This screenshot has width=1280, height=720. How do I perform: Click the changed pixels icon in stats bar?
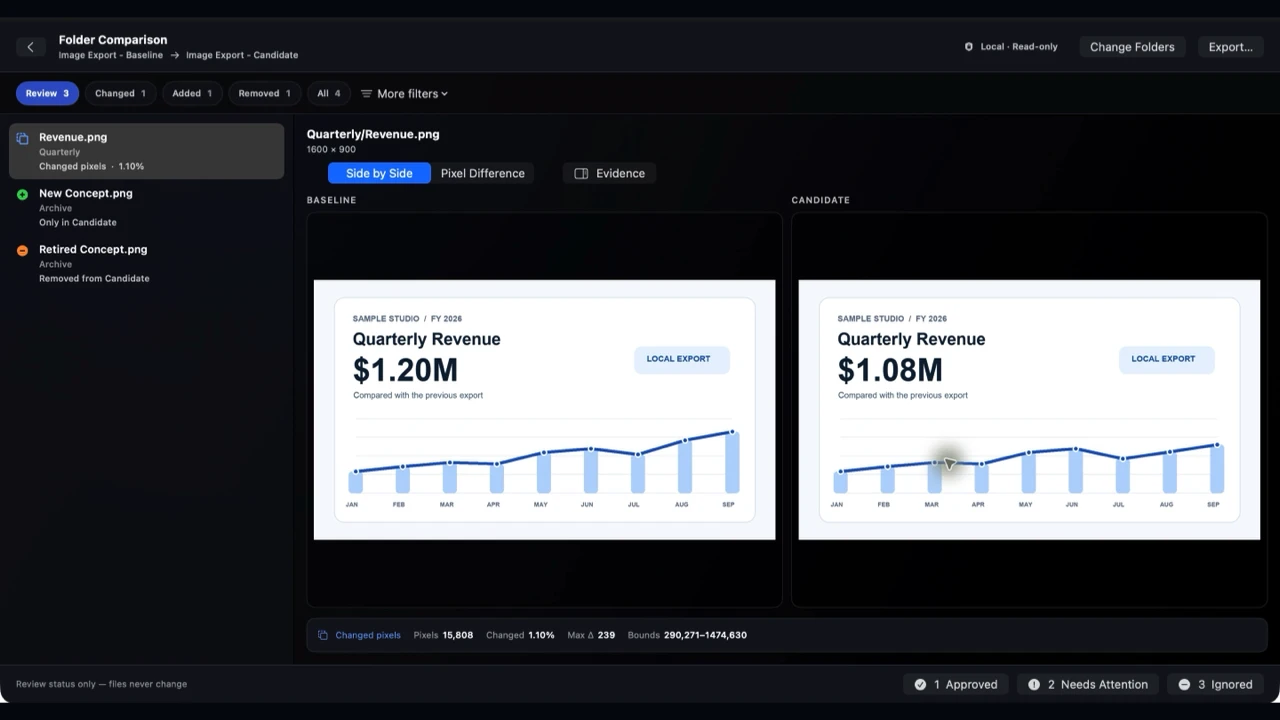323,635
